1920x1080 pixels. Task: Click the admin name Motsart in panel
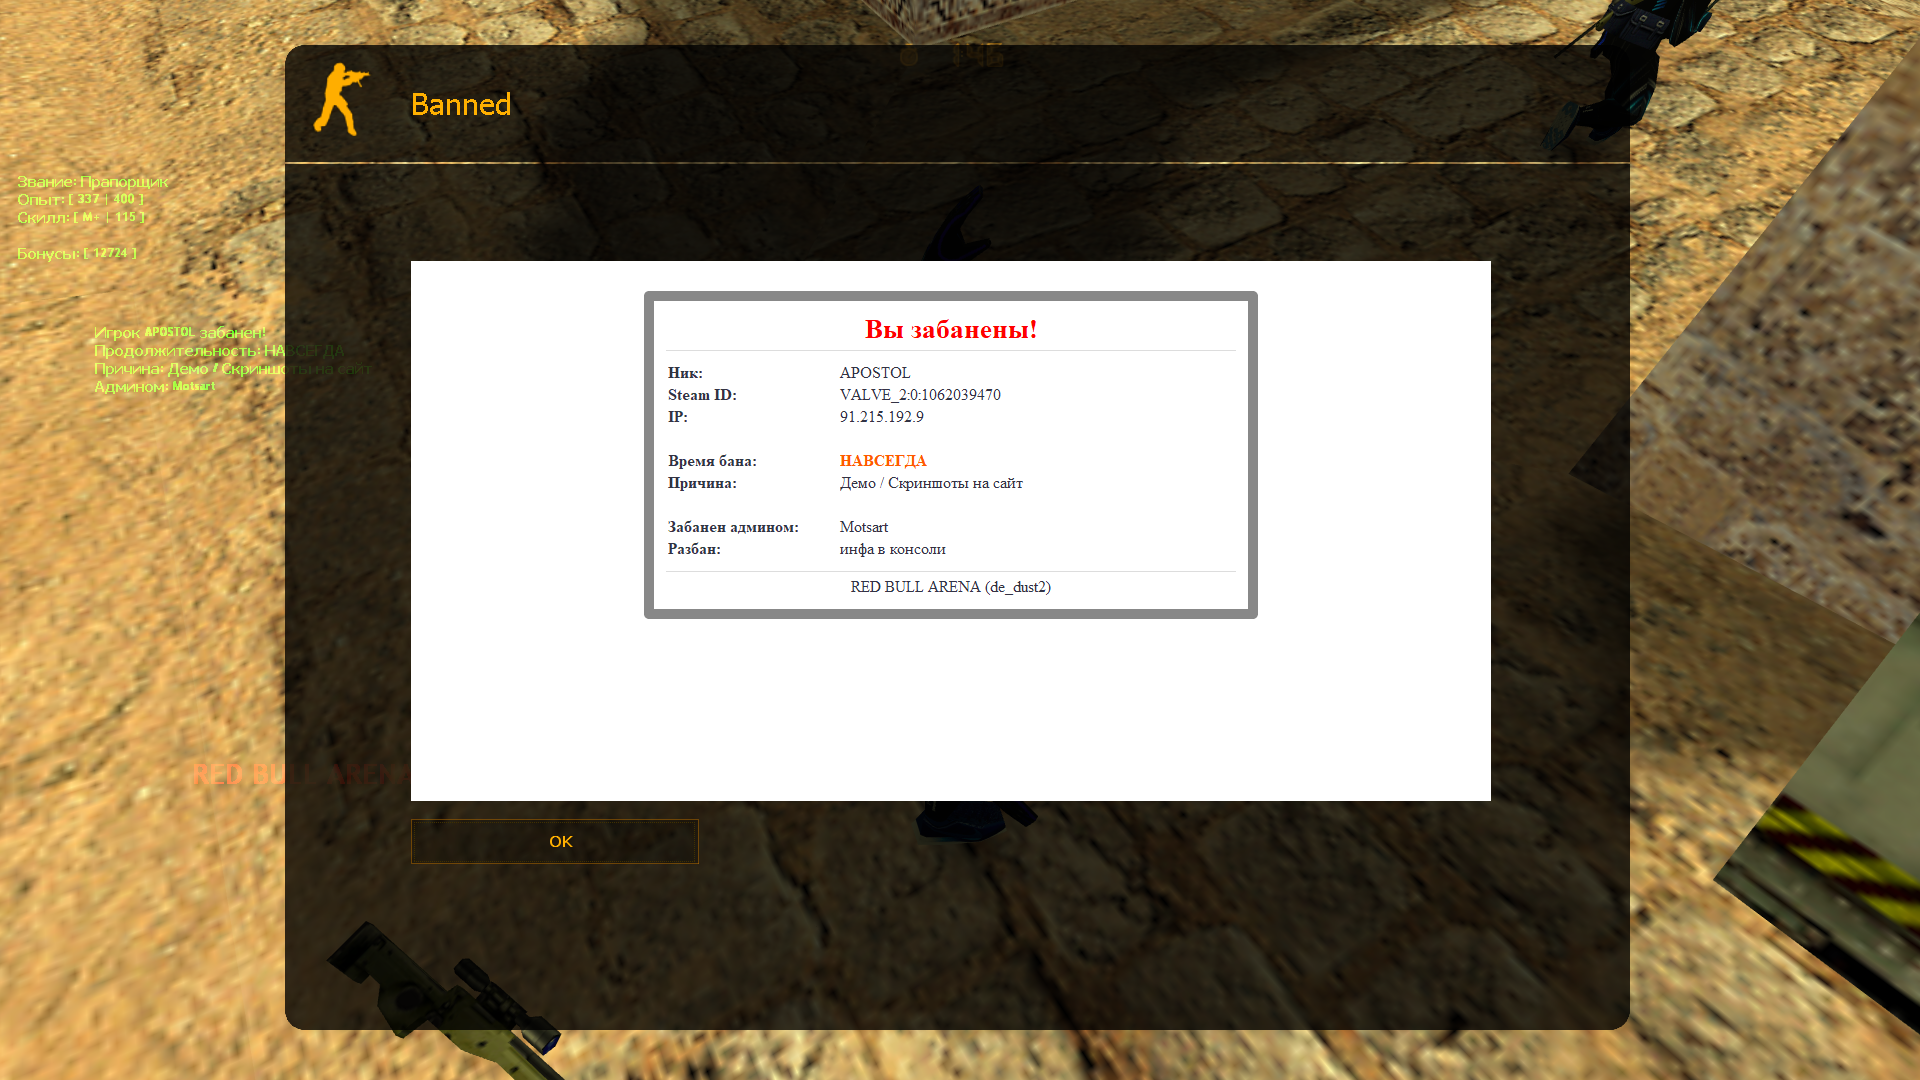point(863,527)
